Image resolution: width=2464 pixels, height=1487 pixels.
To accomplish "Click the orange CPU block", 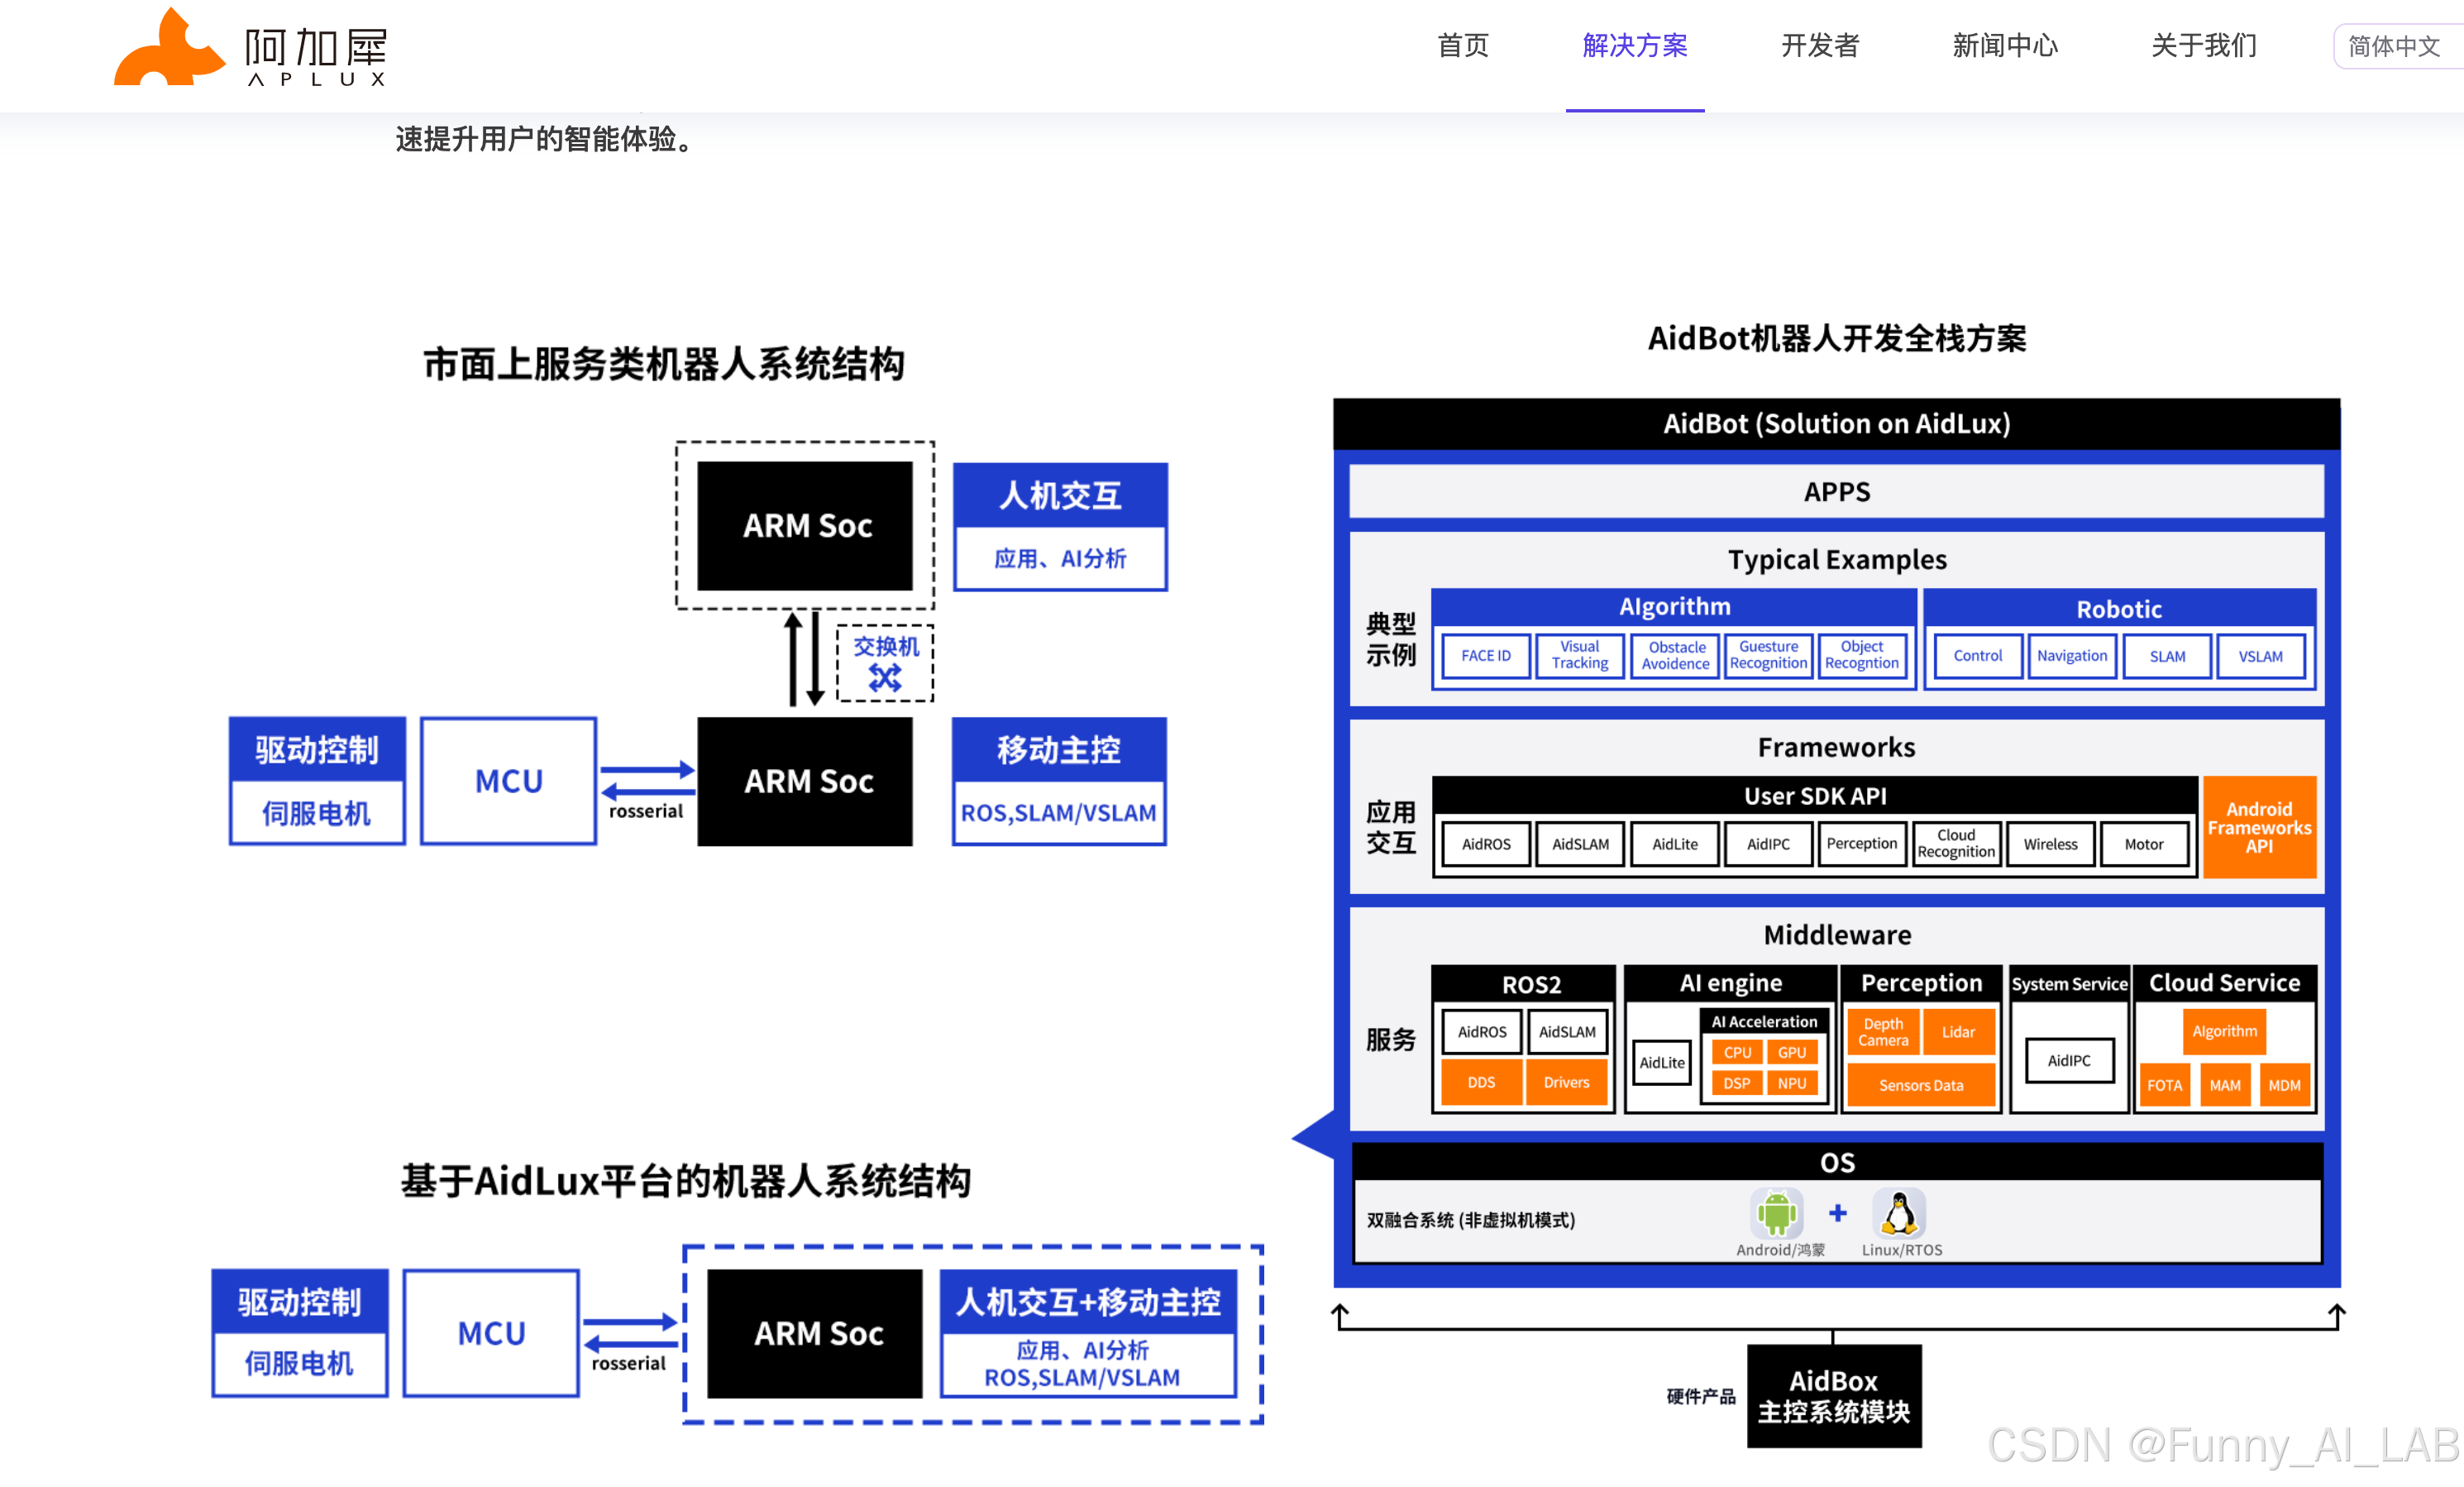I will [1737, 1053].
